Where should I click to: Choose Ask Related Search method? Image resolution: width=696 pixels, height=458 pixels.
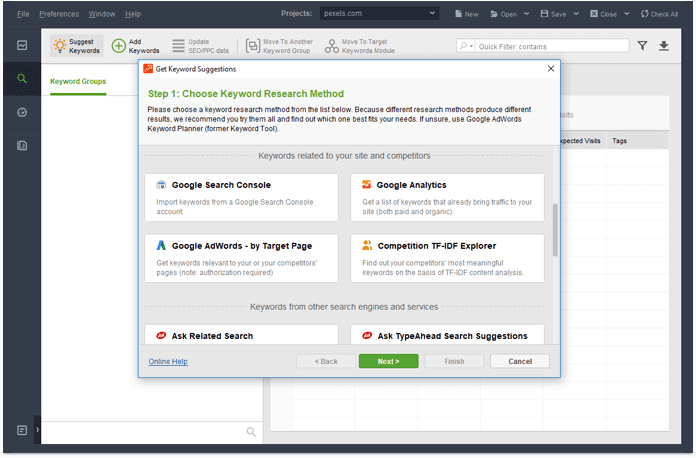click(x=241, y=335)
